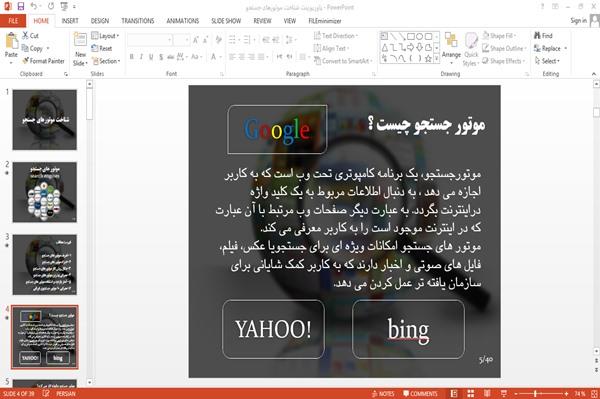
Task: Toggle text Shadow formatting
Action: [161, 57]
